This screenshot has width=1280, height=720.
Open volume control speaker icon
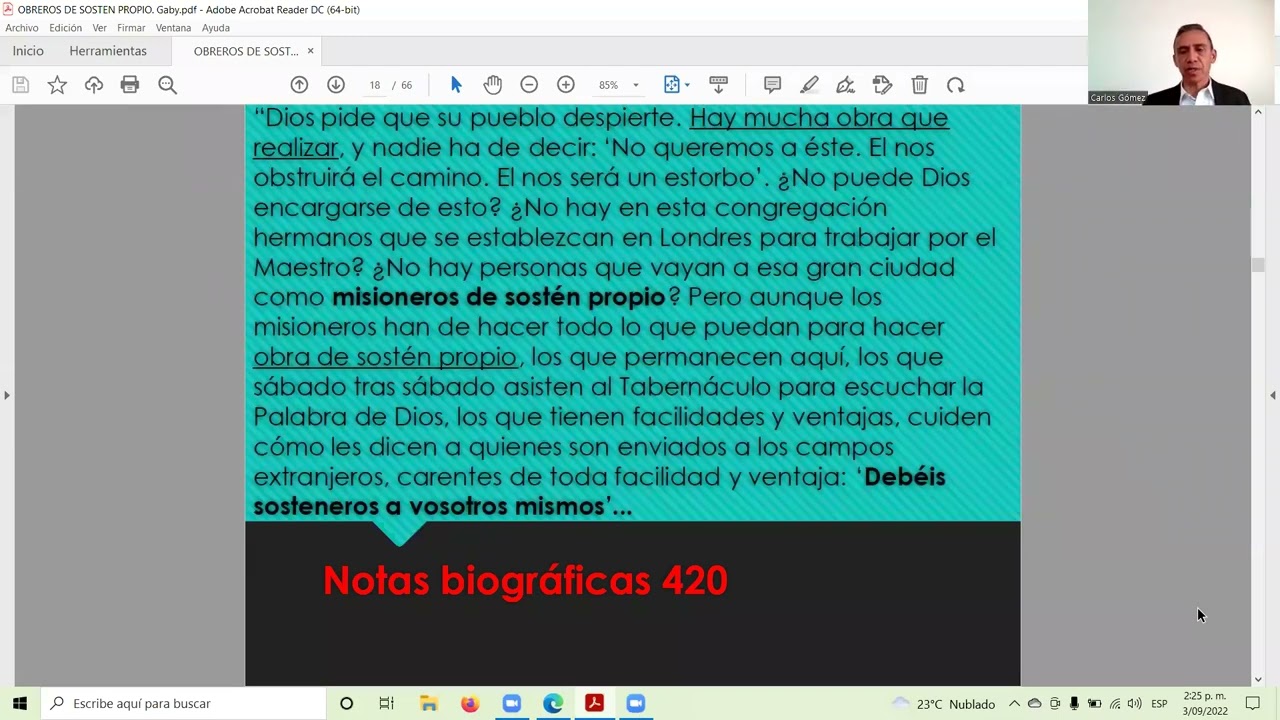[x=1134, y=704]
